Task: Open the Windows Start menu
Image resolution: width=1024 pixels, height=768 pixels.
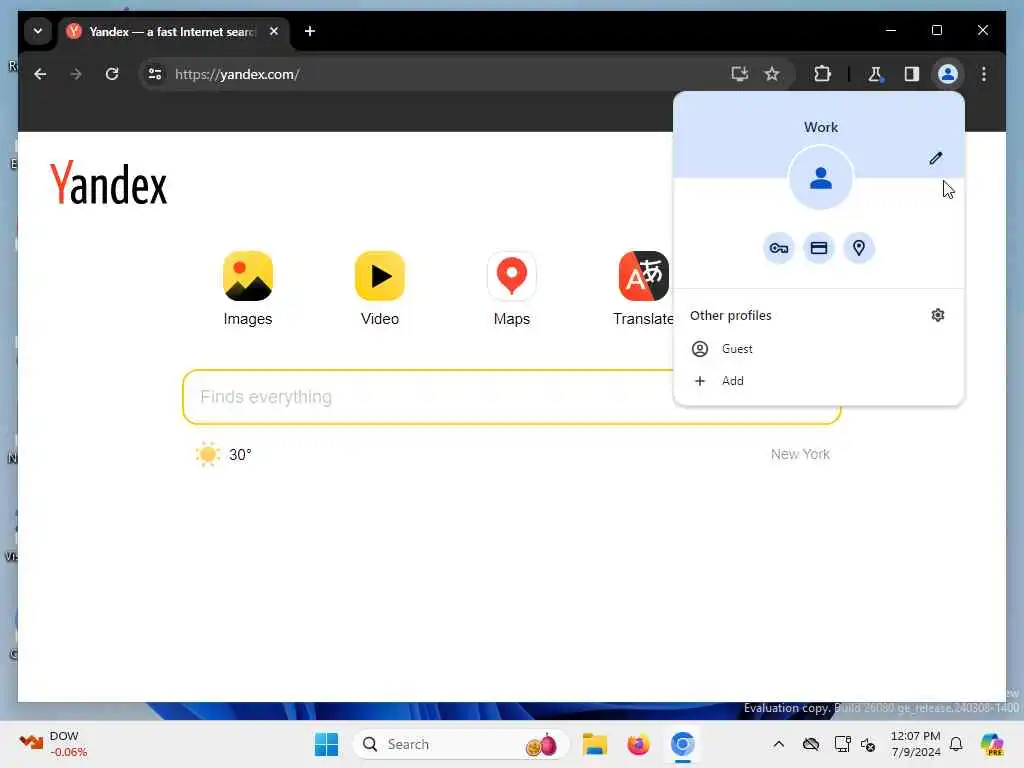Action: (327, 744)
